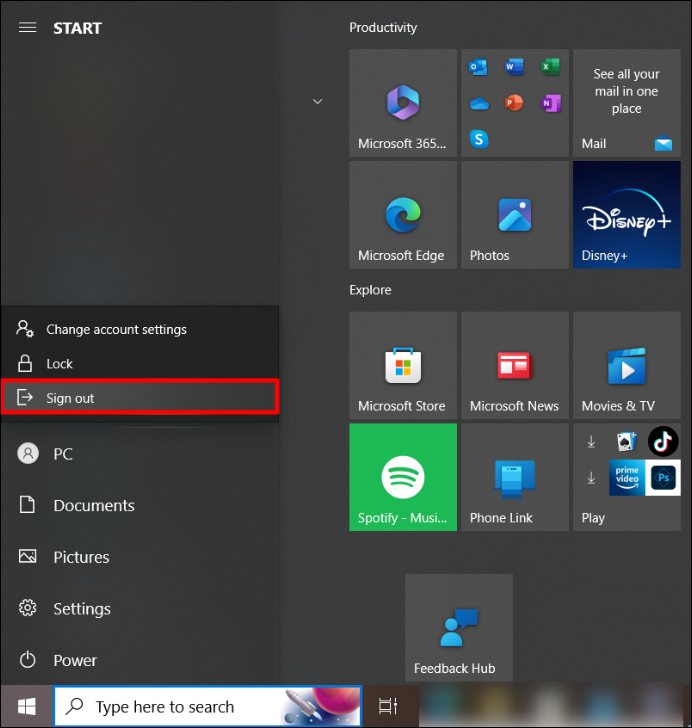This screenshot has width=692, height=728.
Task: Open Skype from the Office folder tile
Action: (479, 139)
